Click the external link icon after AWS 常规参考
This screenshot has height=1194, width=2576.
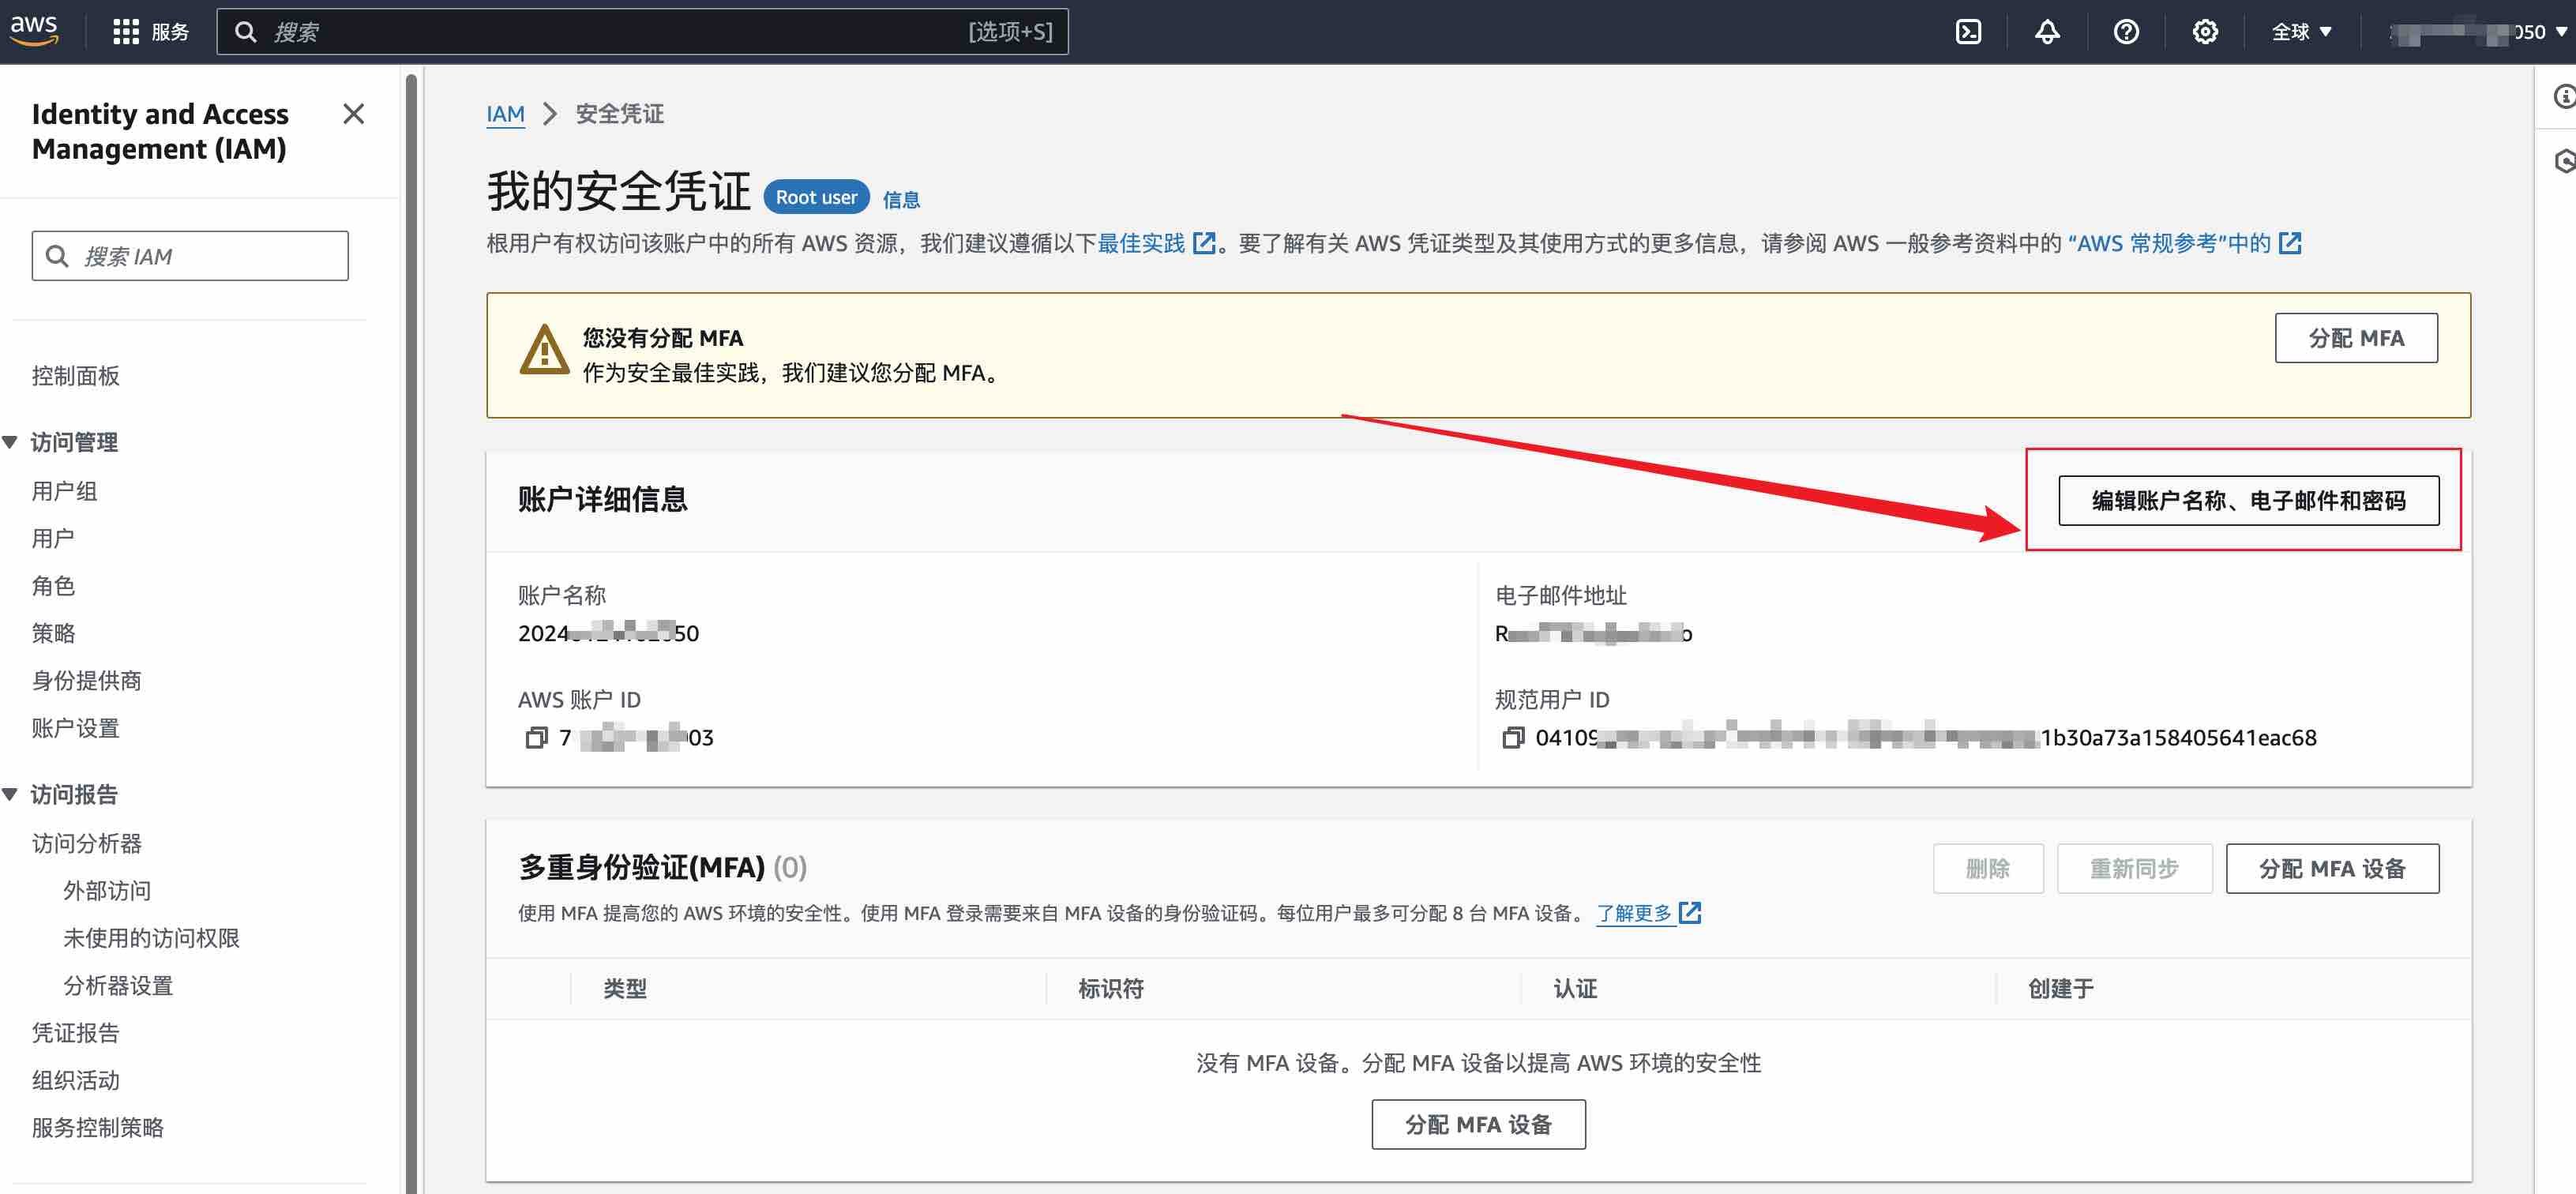(x=2290, y=243)
